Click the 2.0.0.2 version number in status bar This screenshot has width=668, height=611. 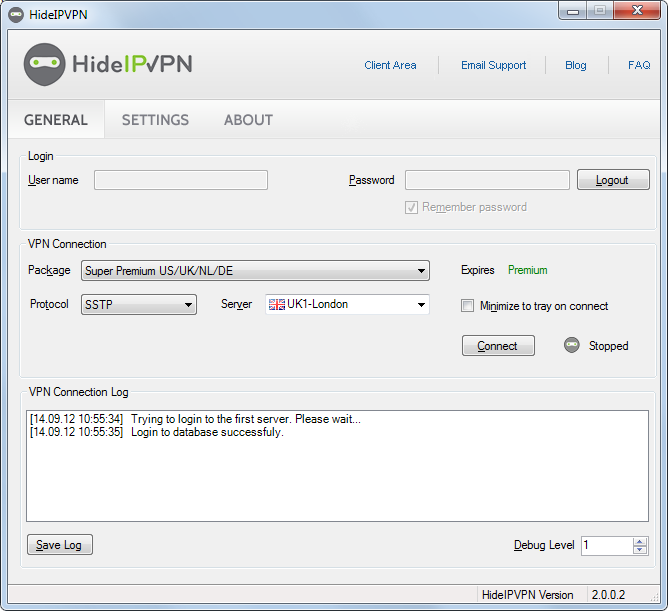click(608, 594)
